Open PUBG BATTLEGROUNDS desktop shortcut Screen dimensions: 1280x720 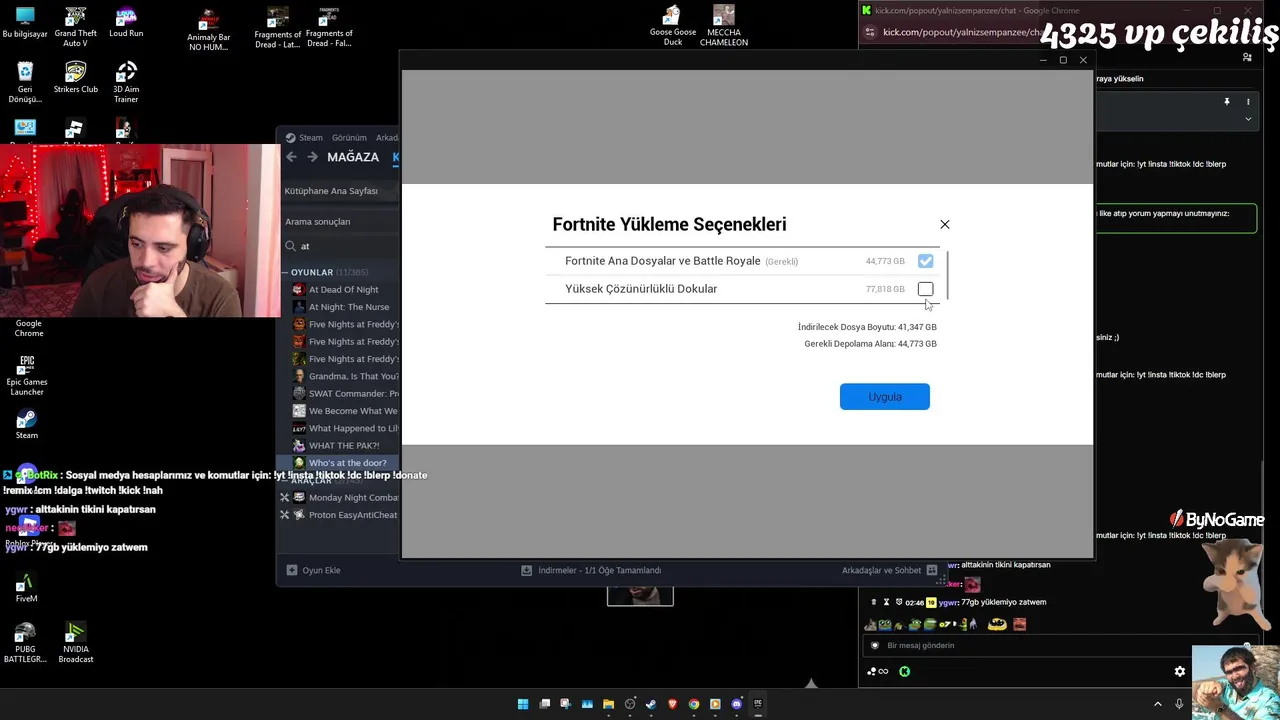coord(25,643)
